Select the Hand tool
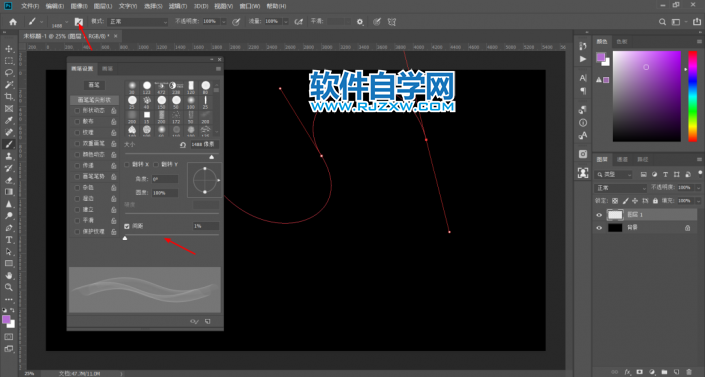Image resolution: width=705 pixels, height=377 pixels. (x=9, y=275)
